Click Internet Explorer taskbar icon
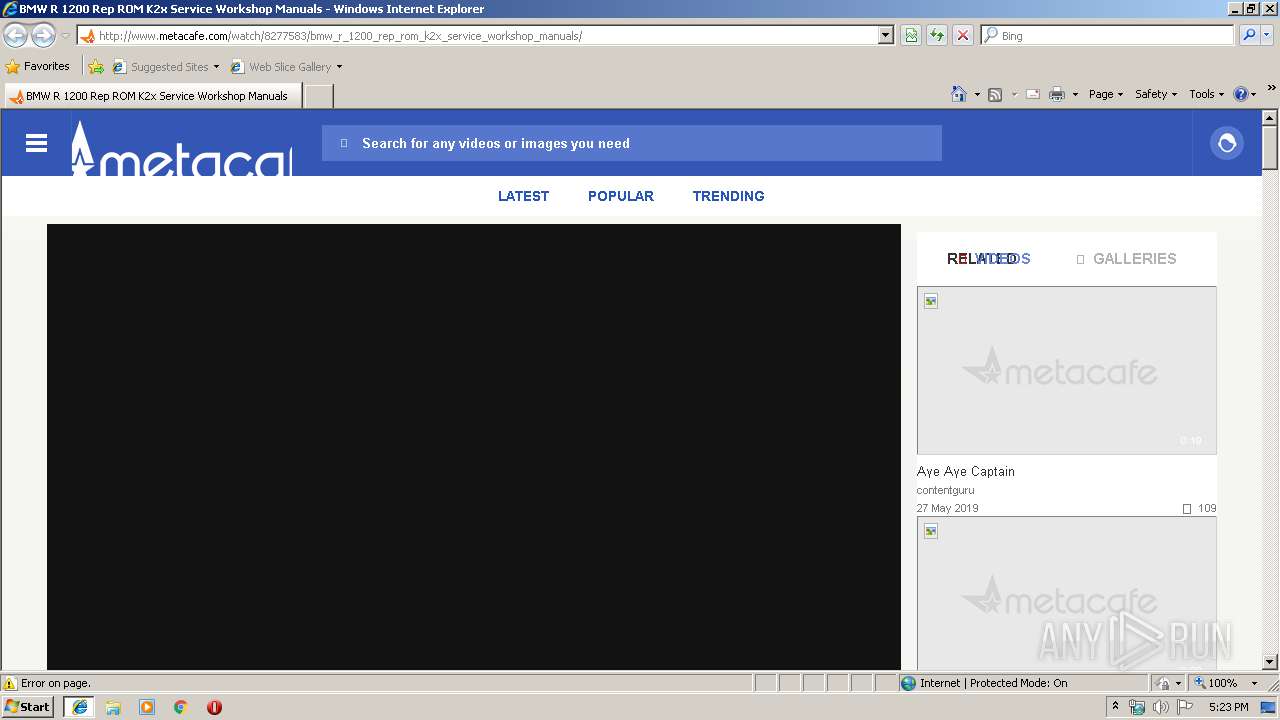The image size is (1280, 720). pyautogui.click(x=79, y=707)
